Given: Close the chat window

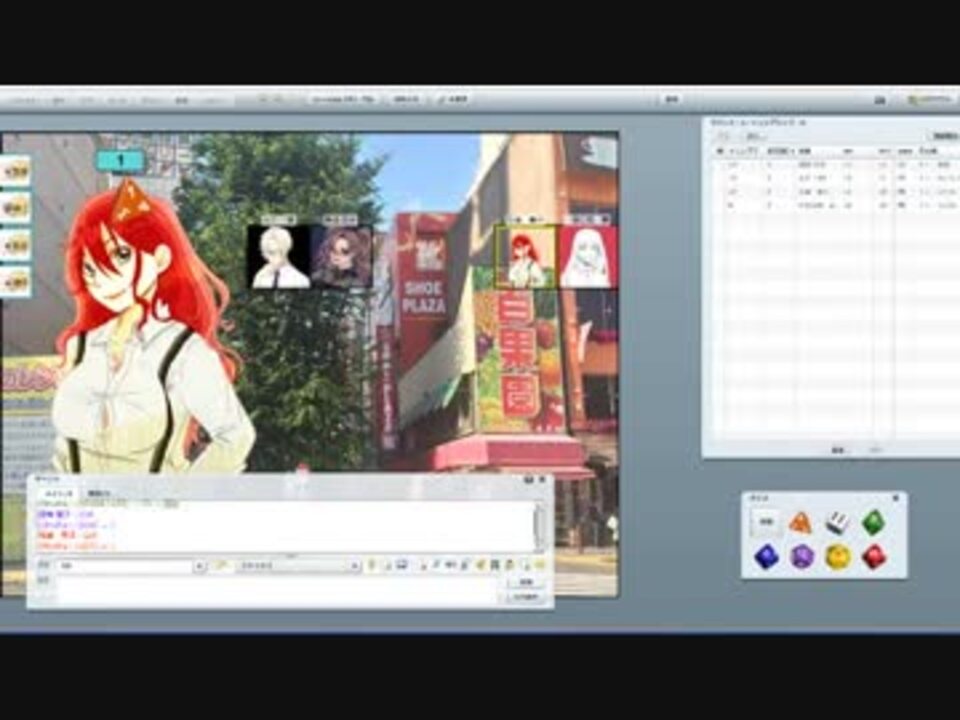Looking at the screenshot, I should click(x=543, y=480).
